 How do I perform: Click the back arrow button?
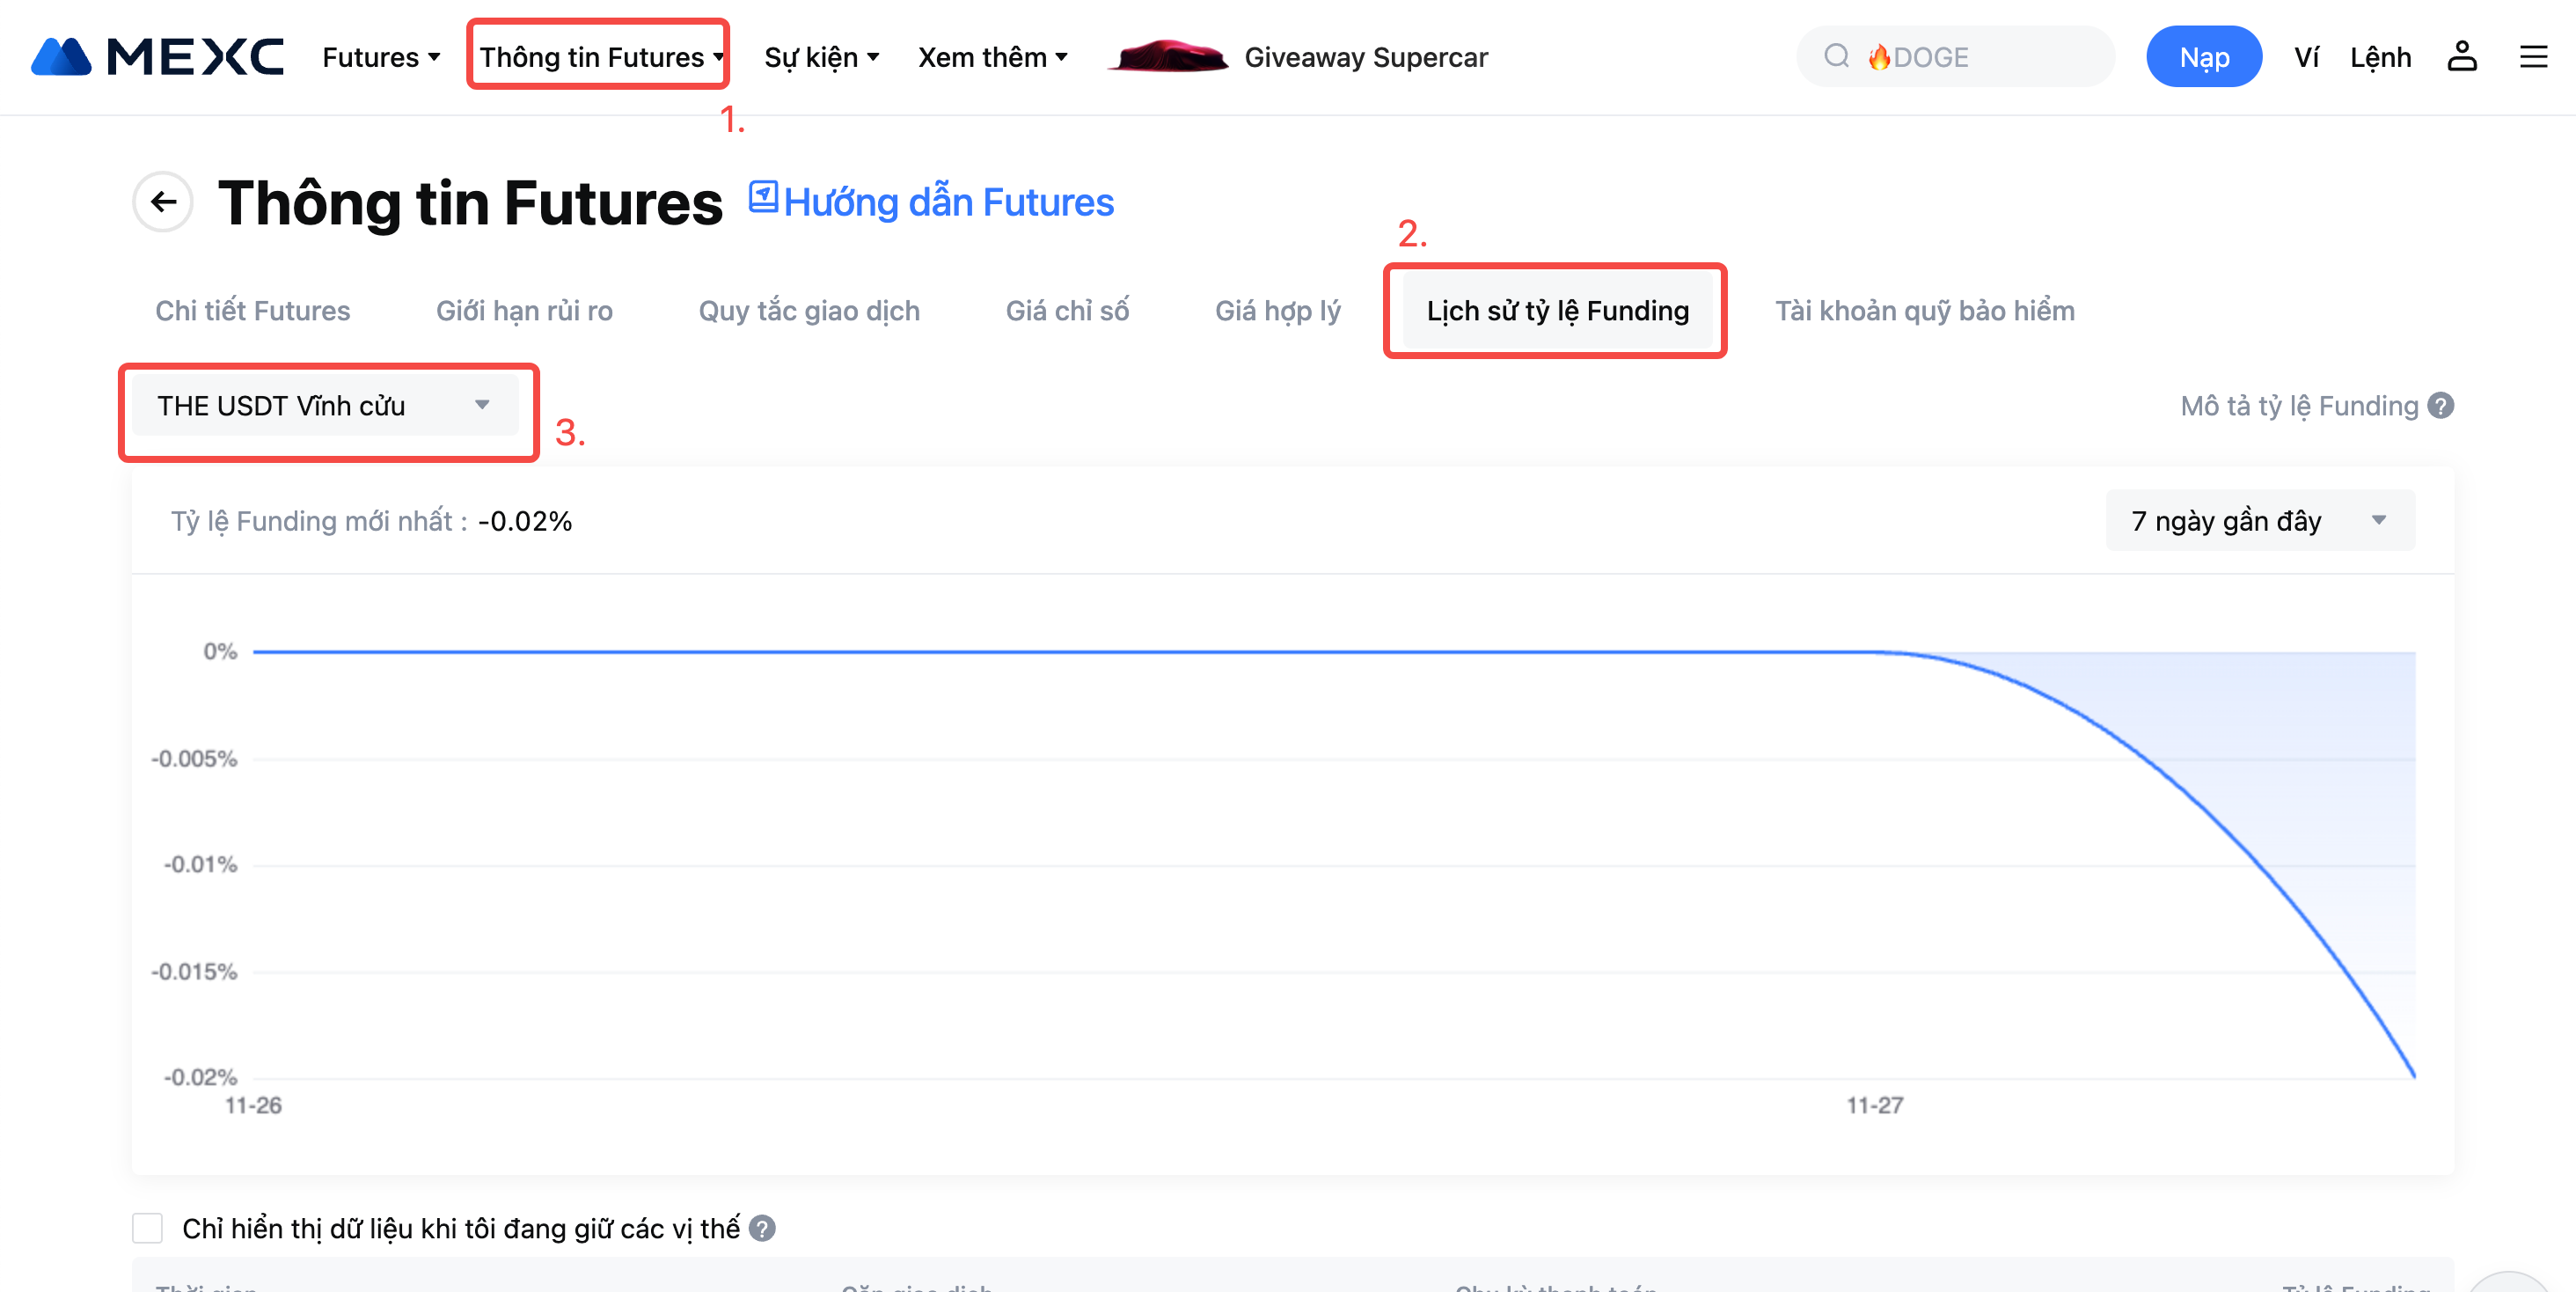coord(163,202)
